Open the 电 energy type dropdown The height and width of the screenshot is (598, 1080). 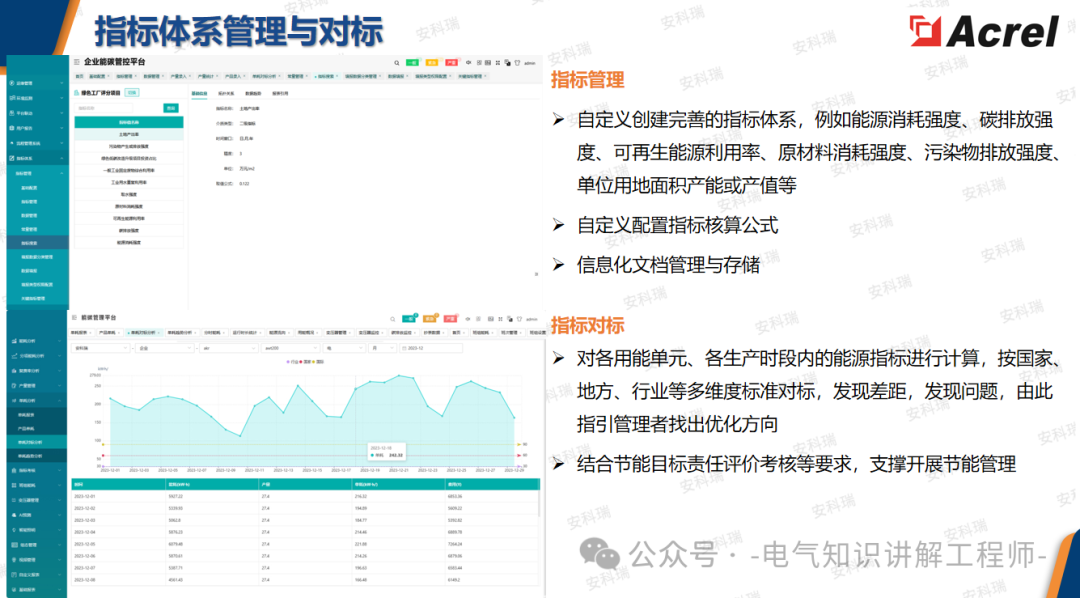(342, 348)
